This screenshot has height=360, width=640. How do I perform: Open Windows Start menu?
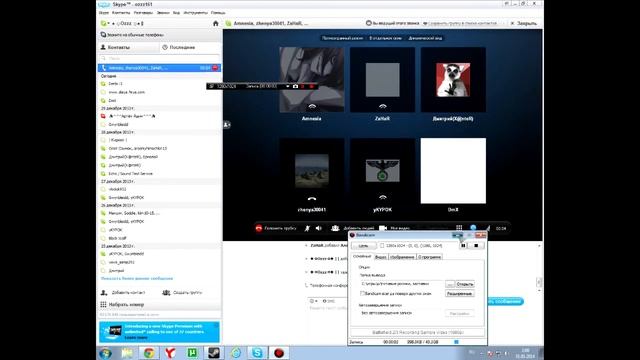click(106, 353)
